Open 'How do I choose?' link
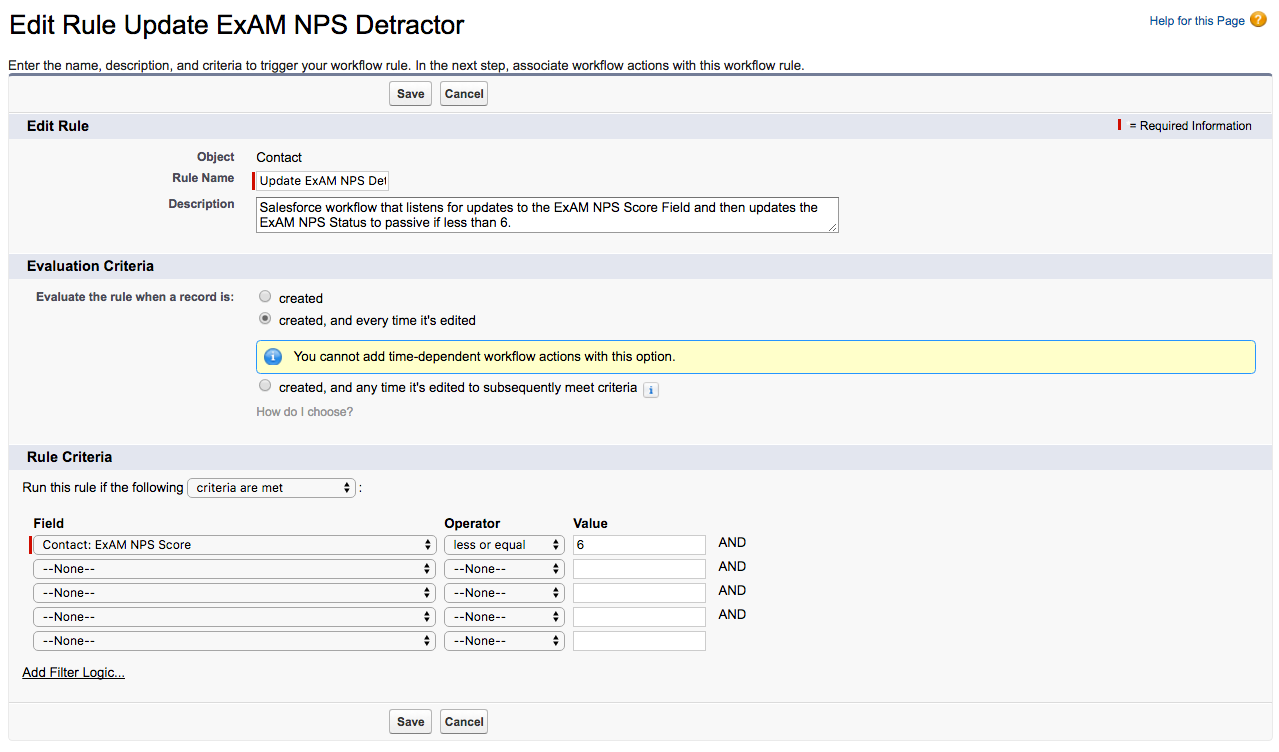This screenshot has width=1279, height=752. (x=305, y=412)
